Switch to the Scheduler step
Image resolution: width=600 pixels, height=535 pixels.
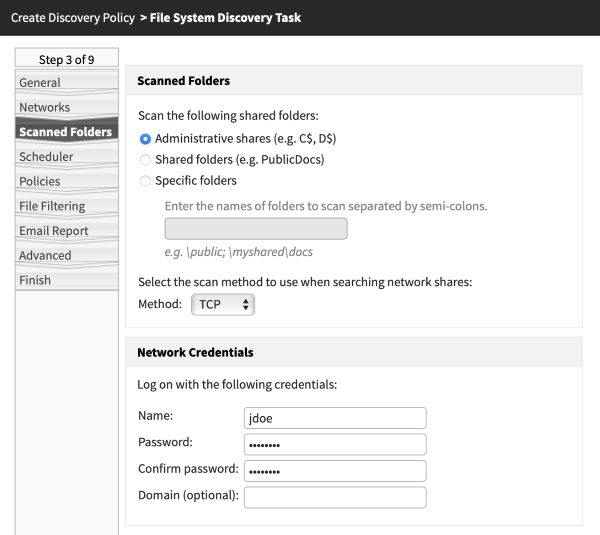(46, 157)
